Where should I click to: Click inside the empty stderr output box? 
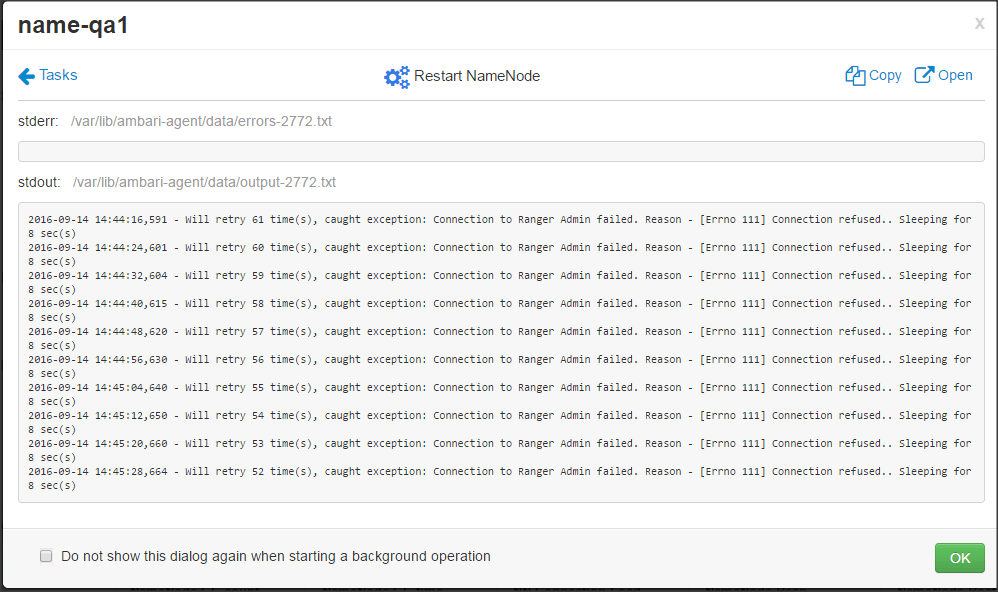500,152
